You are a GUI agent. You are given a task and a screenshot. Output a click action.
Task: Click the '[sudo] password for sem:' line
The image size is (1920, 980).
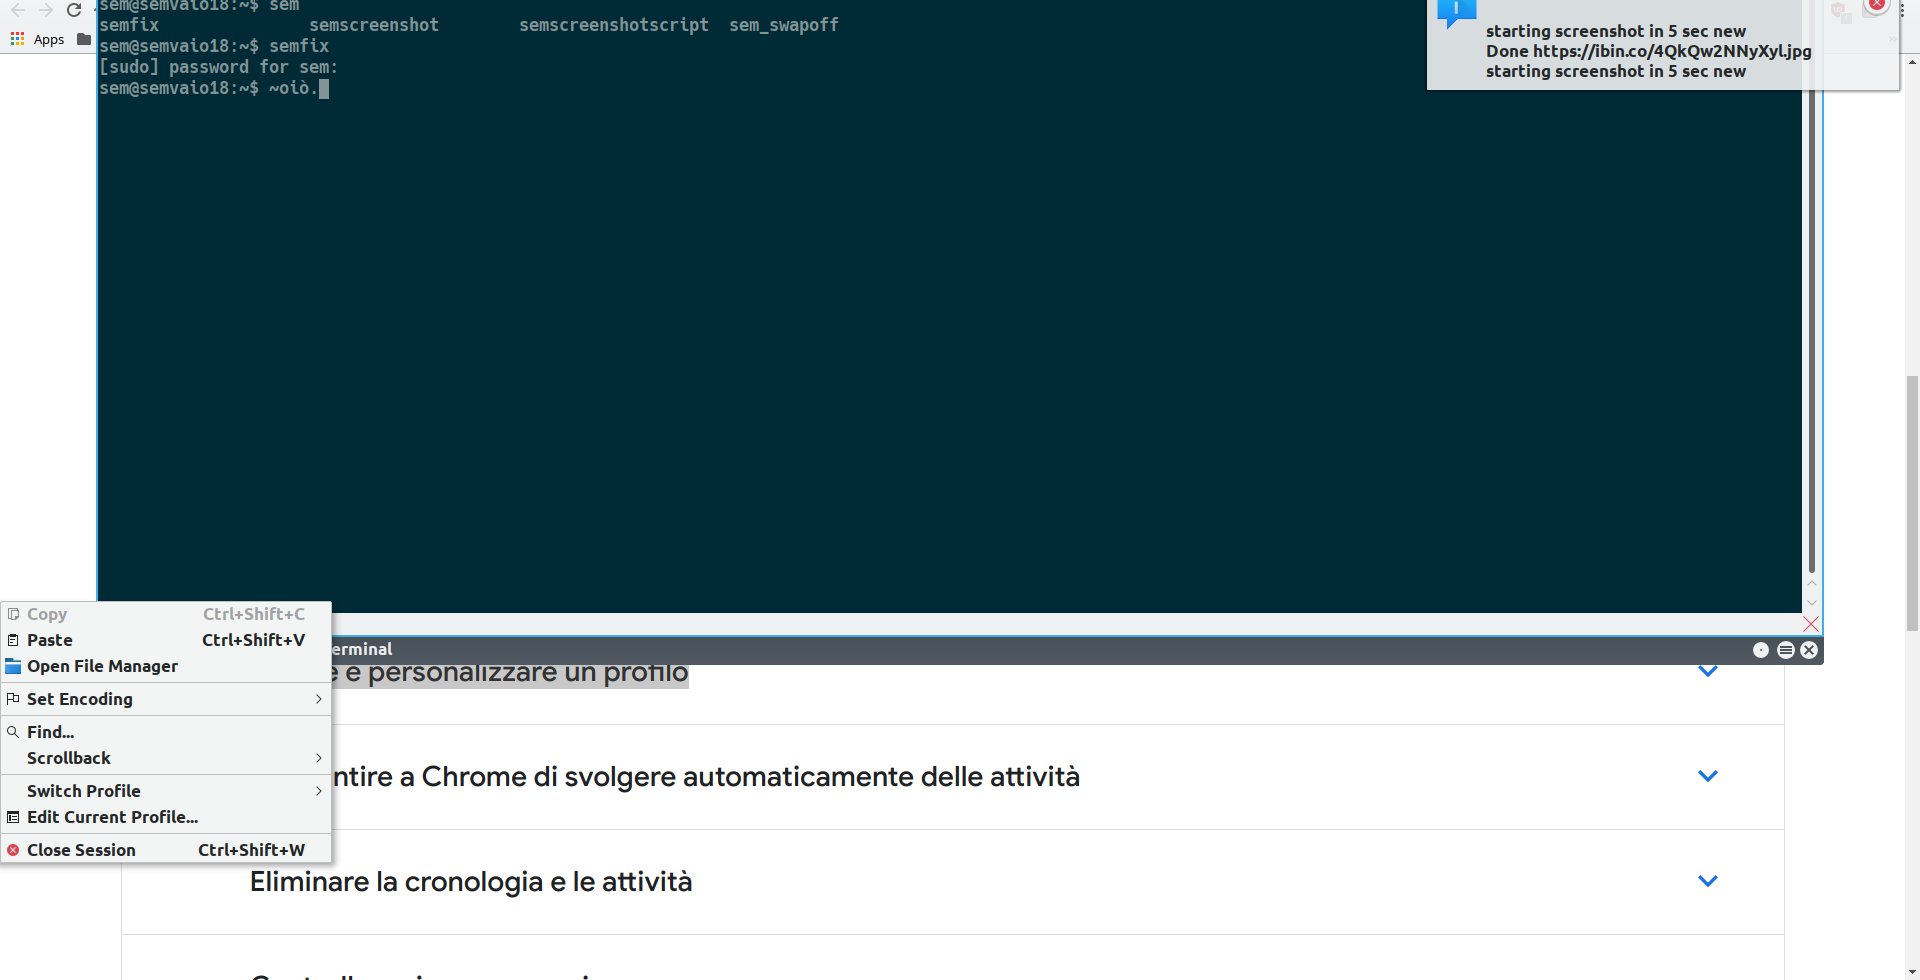218,67
